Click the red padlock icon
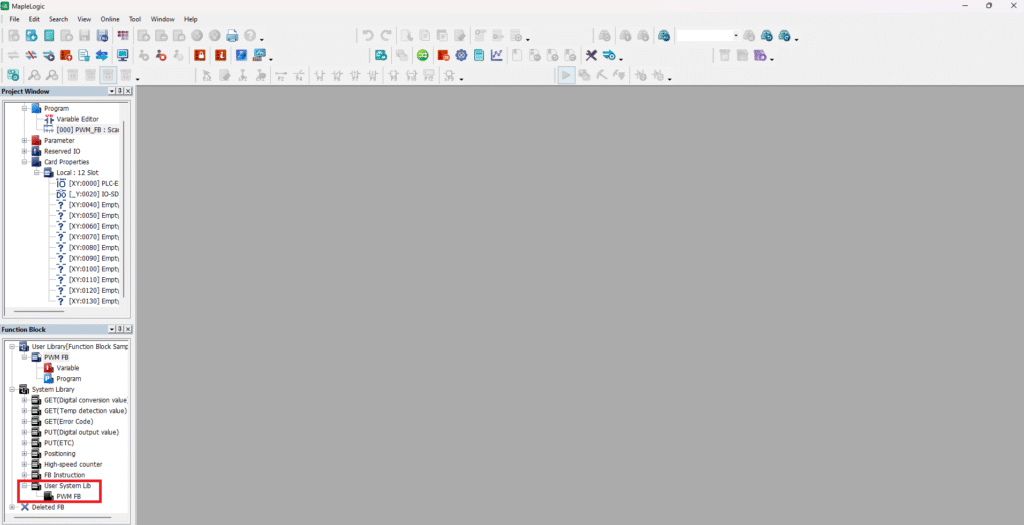Screen dimensions: 1024x525 tap(200, 56)
